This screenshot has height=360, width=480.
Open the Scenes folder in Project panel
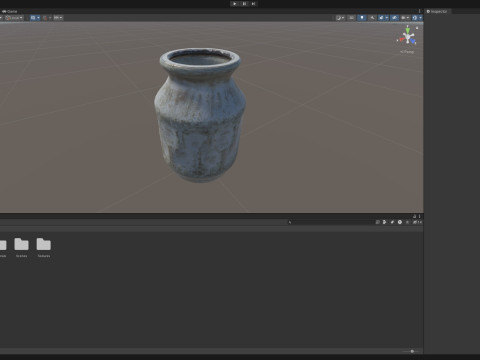pyautogui.click(x=22, y=248)
